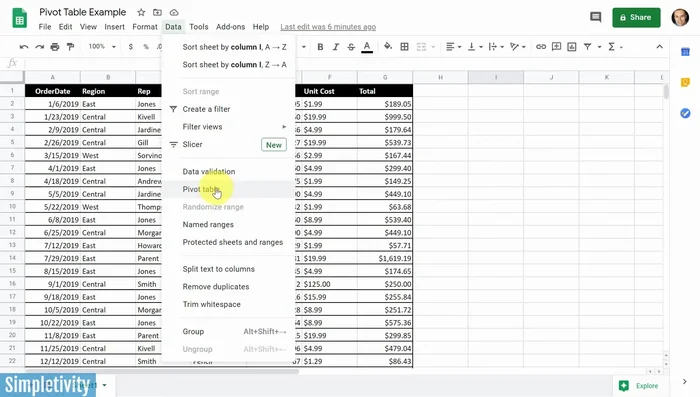Click the Create a filter toolbar icon

[588, 46]
